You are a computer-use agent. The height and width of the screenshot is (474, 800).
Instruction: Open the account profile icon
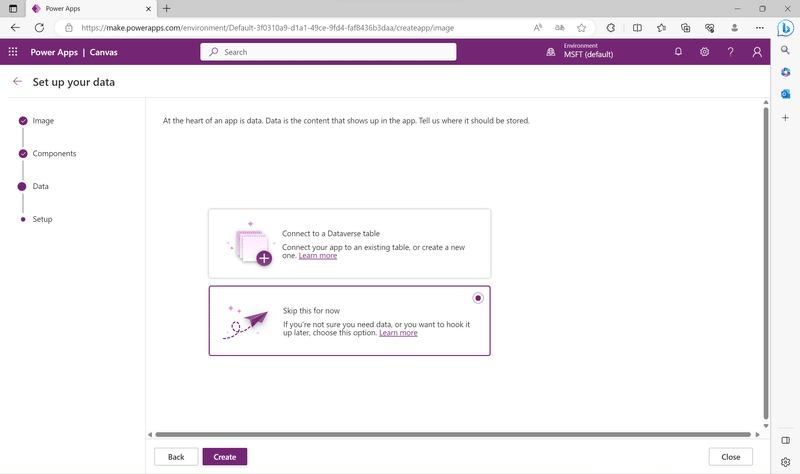(757, 52)
